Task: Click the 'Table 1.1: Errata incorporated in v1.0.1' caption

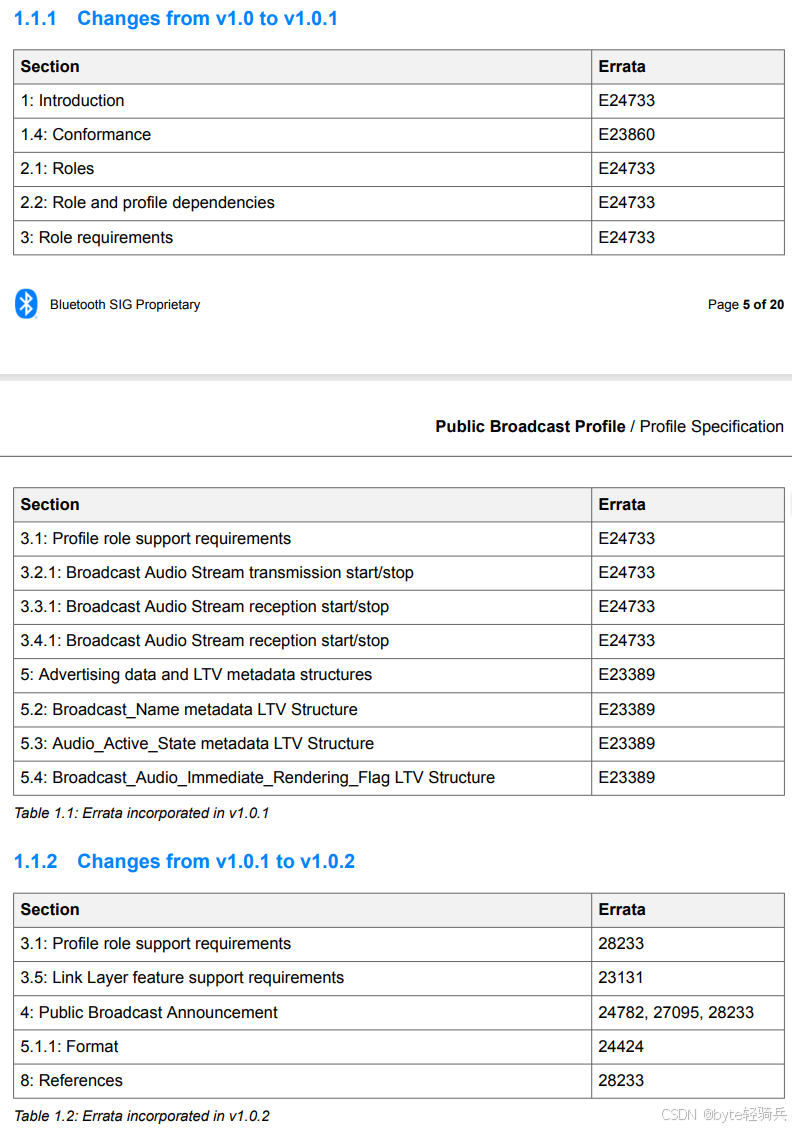Action: click(142, 813)
